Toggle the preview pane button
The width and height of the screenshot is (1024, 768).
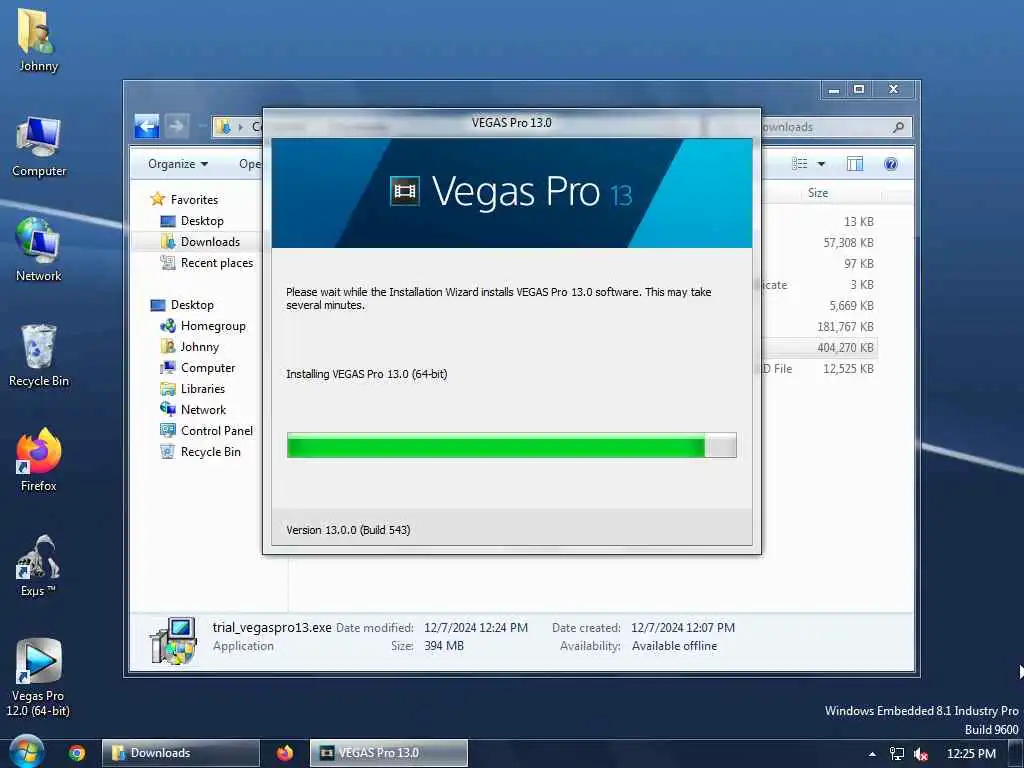click(x=855, y=164)
